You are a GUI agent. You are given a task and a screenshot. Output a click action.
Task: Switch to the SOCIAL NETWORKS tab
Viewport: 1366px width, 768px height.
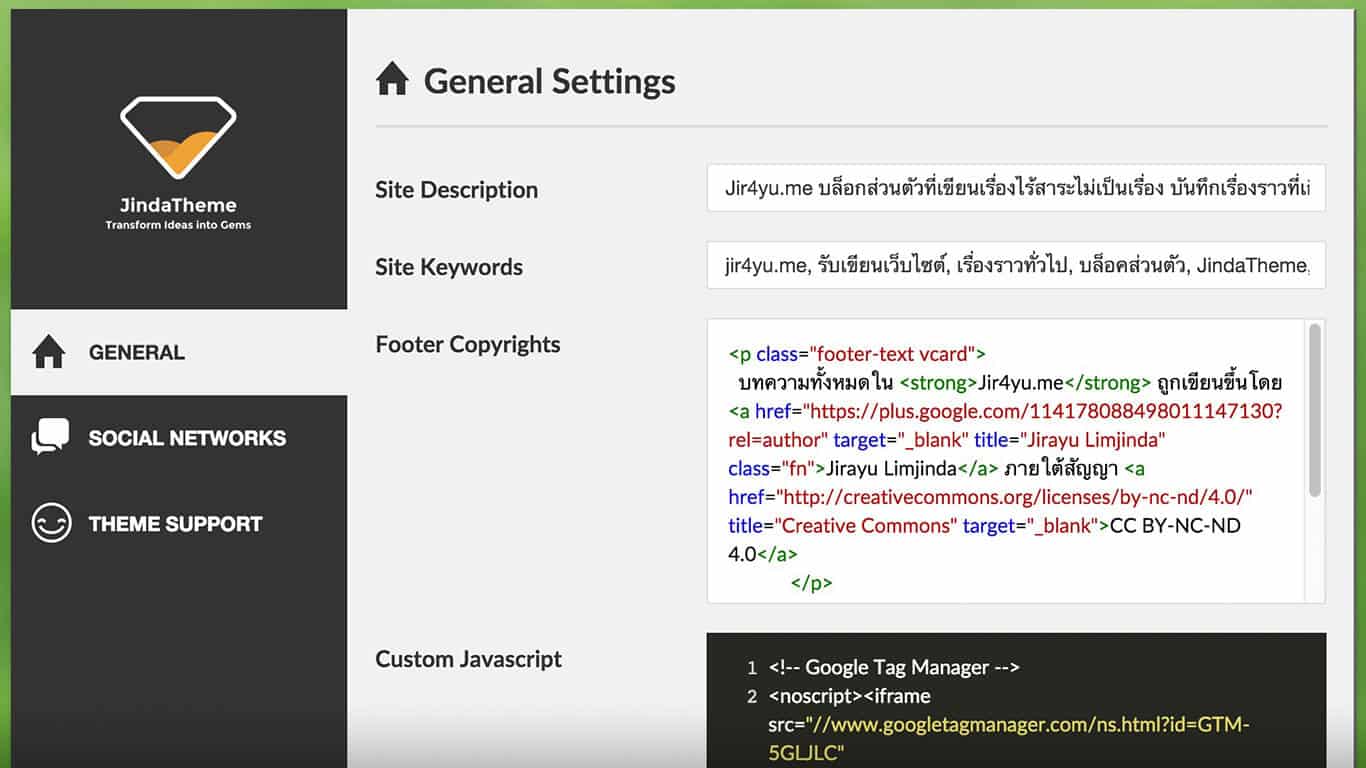click(x=179, y=438)
